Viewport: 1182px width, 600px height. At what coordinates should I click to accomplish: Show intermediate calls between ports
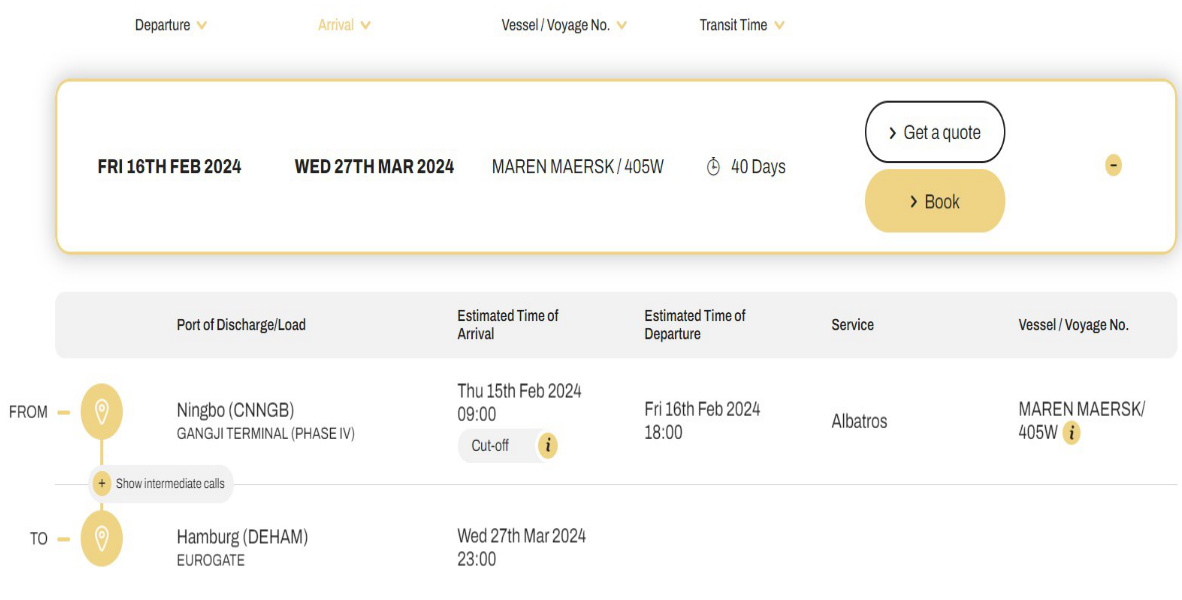coord(161,483)
